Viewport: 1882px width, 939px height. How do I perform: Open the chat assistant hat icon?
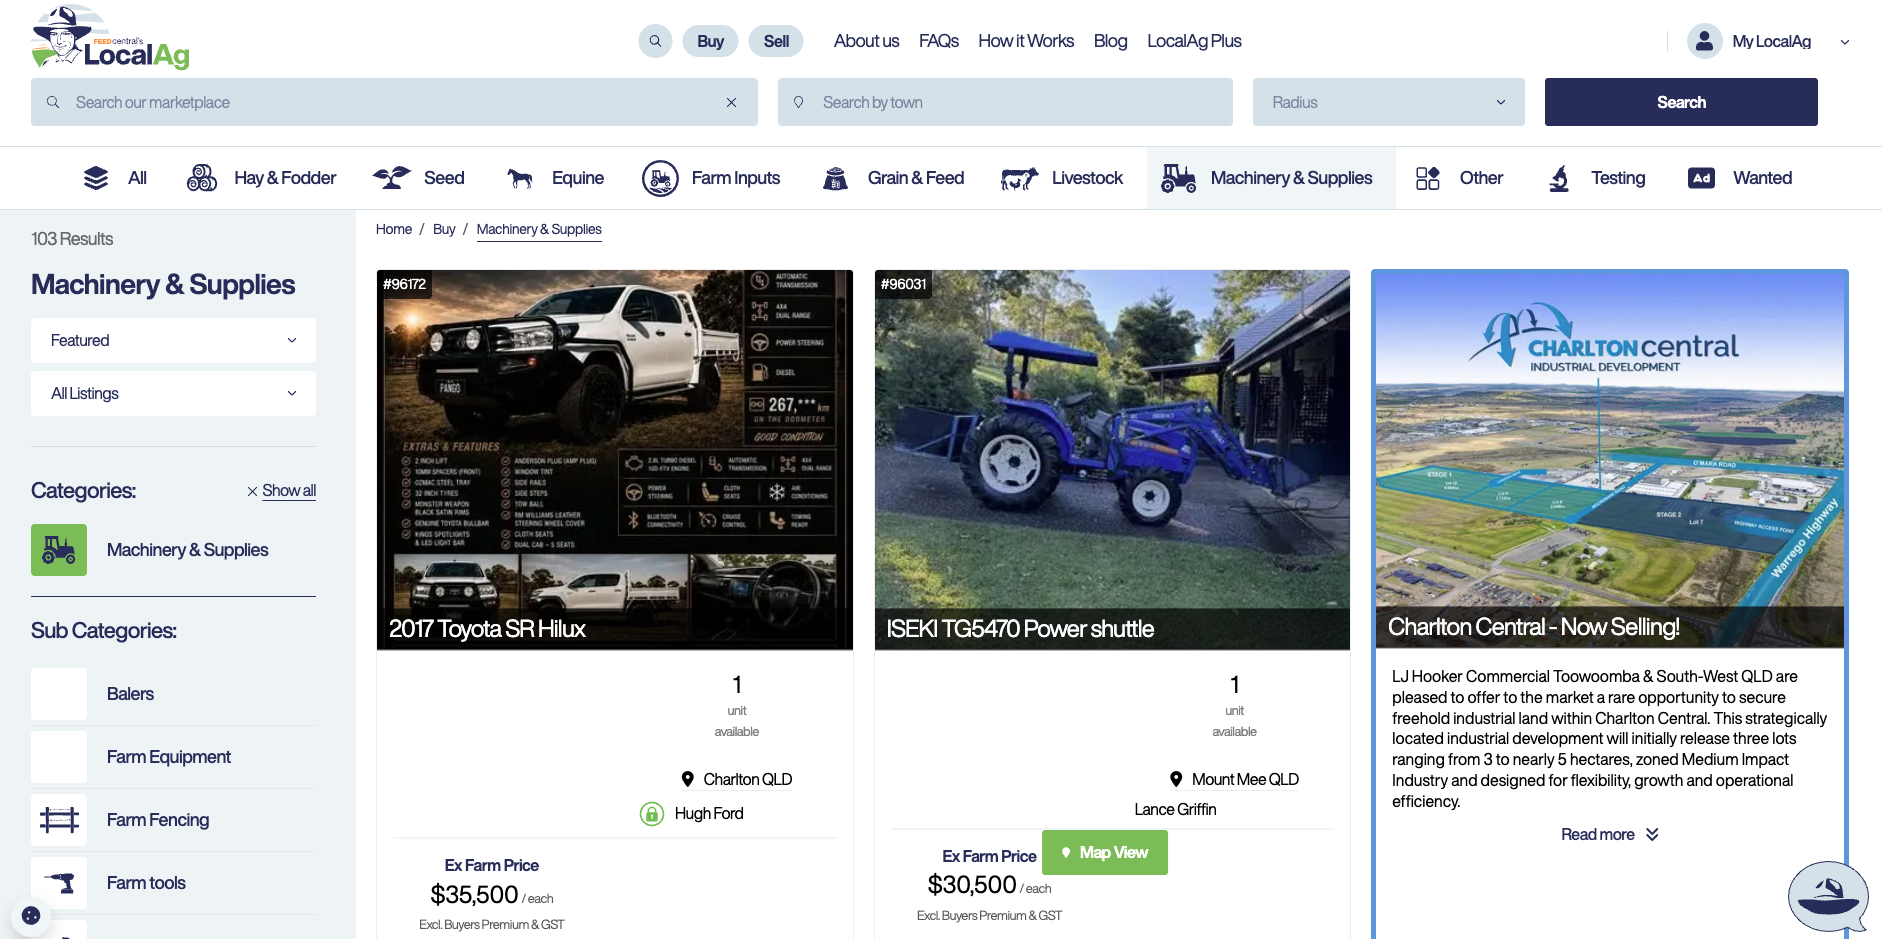(1827, 897)
